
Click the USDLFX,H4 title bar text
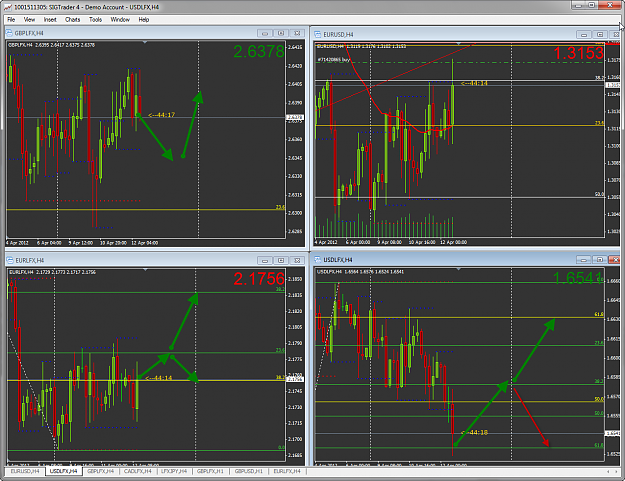(x=338, y=260)
